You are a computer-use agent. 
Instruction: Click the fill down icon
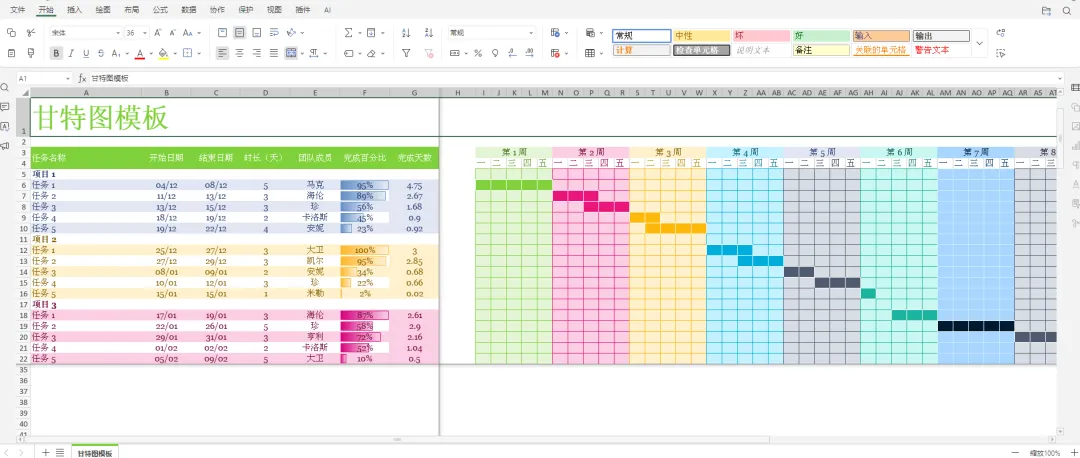371,32
